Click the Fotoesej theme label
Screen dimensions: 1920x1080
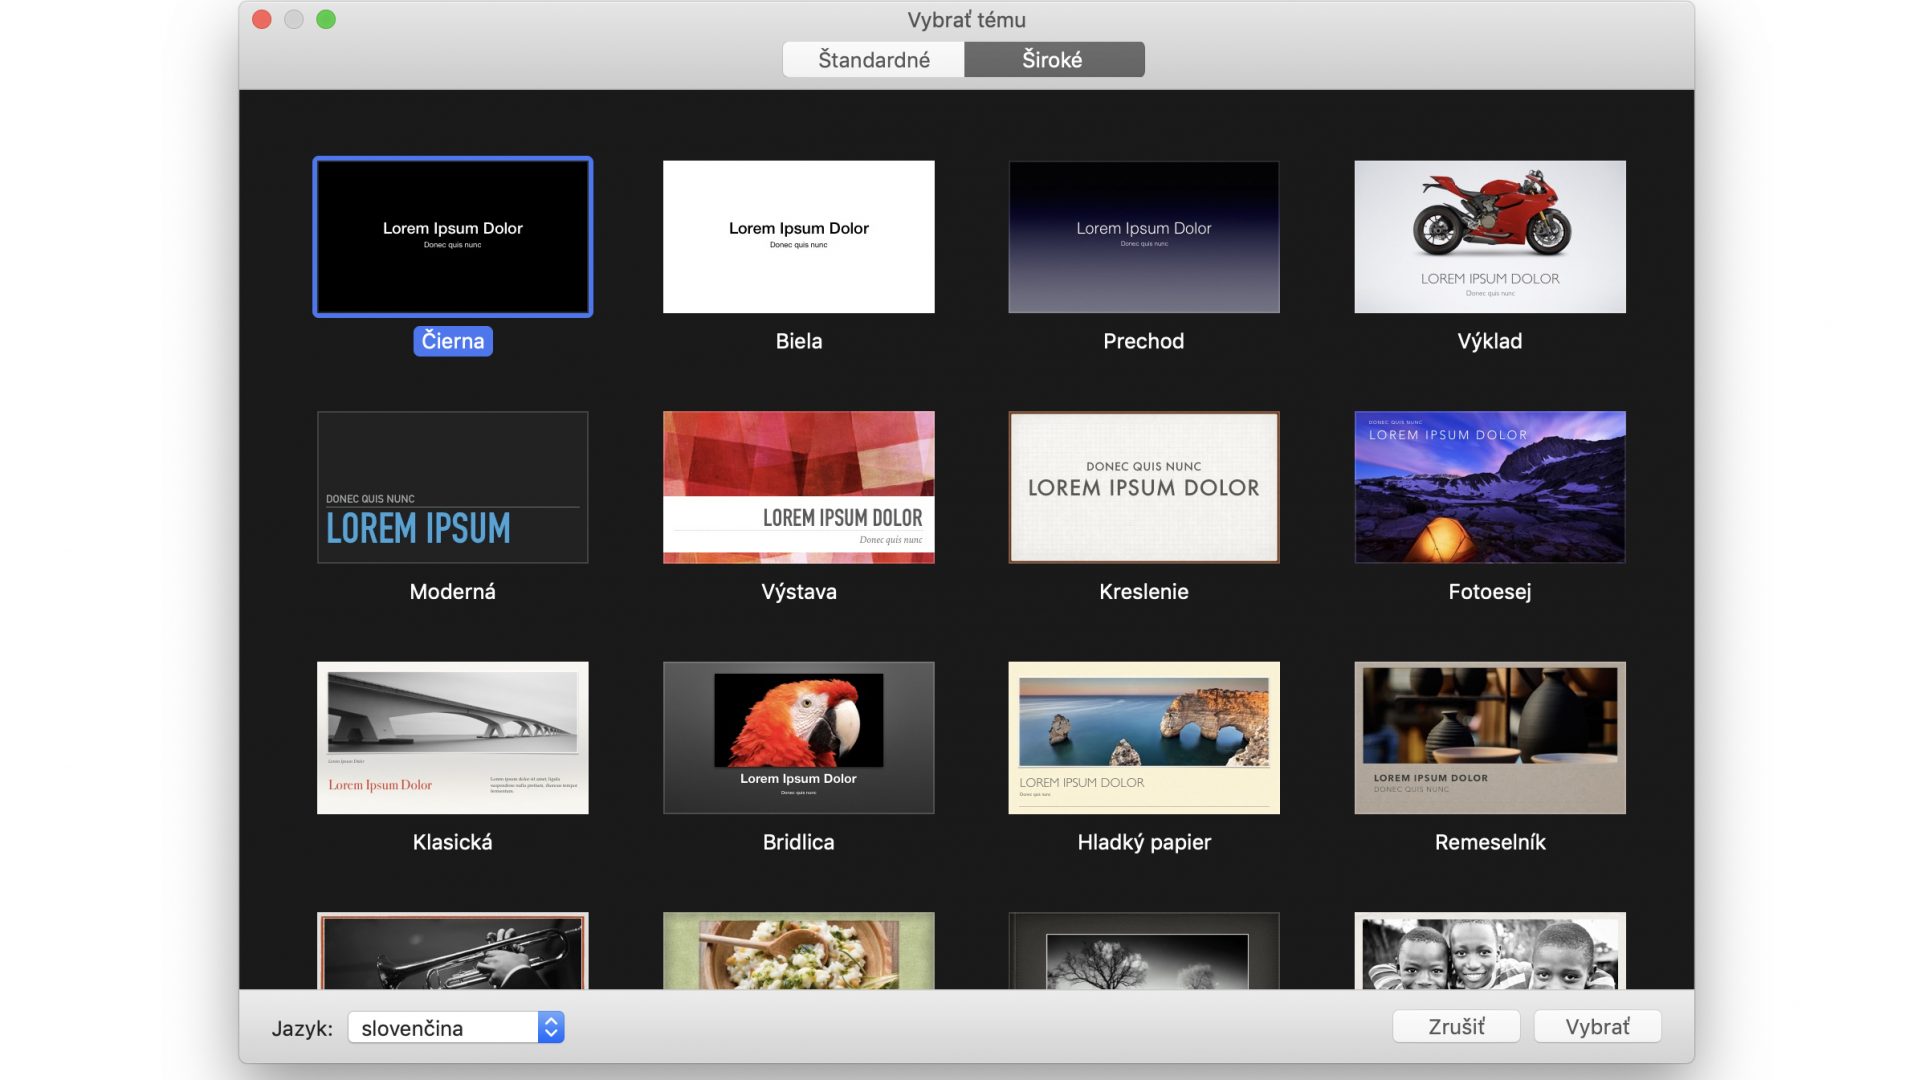1490,591
